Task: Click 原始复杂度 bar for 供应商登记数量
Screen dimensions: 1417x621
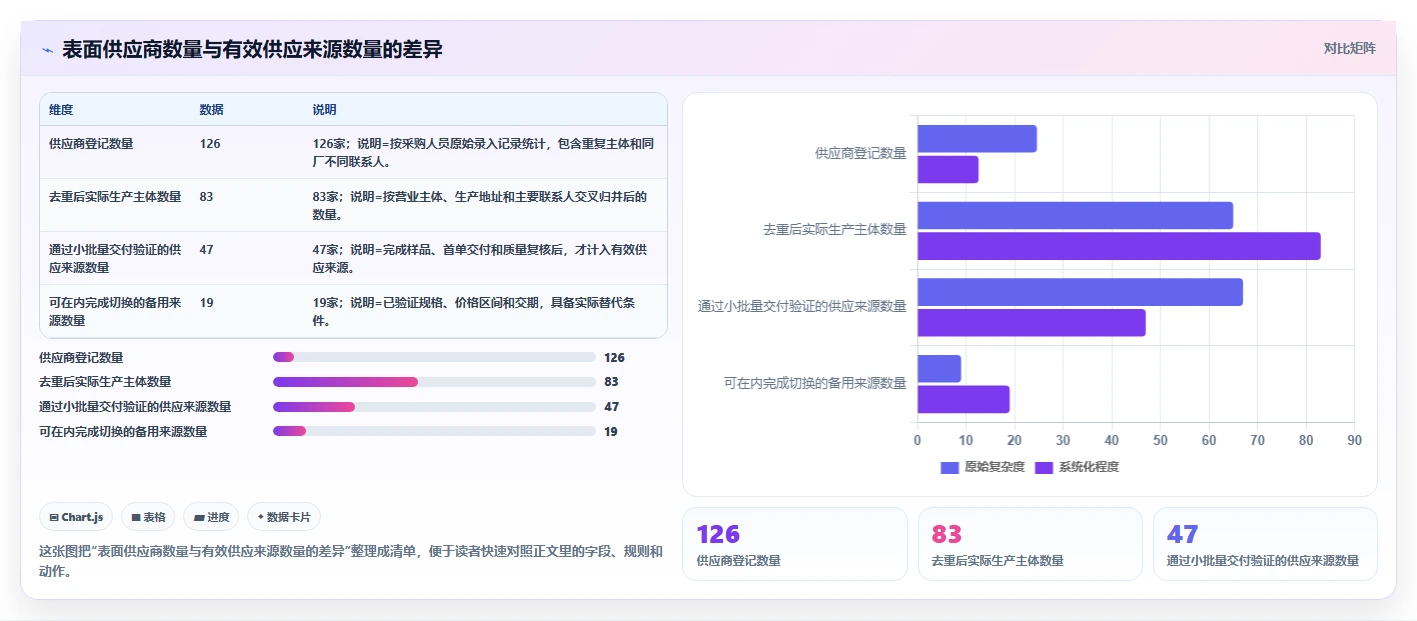Action: [977, 139]
